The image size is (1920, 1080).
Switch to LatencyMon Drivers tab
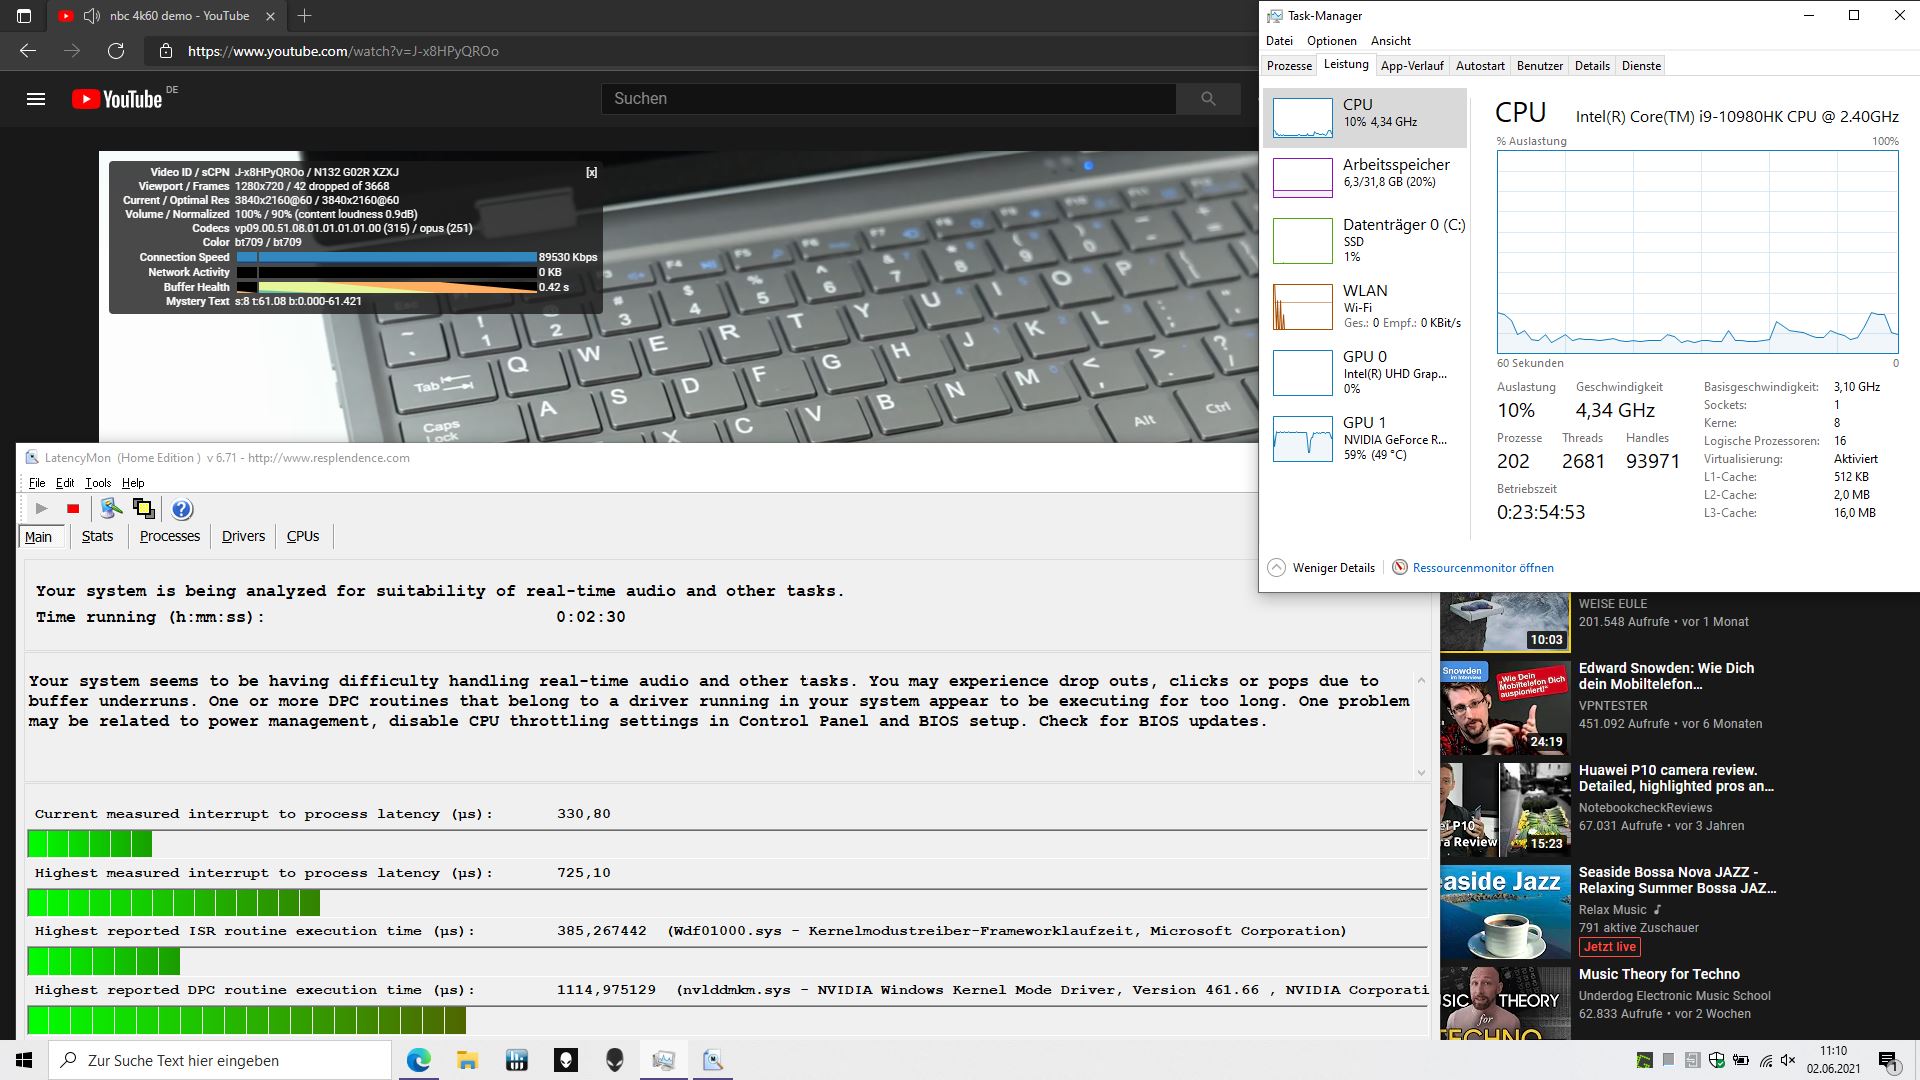[243, 536]
